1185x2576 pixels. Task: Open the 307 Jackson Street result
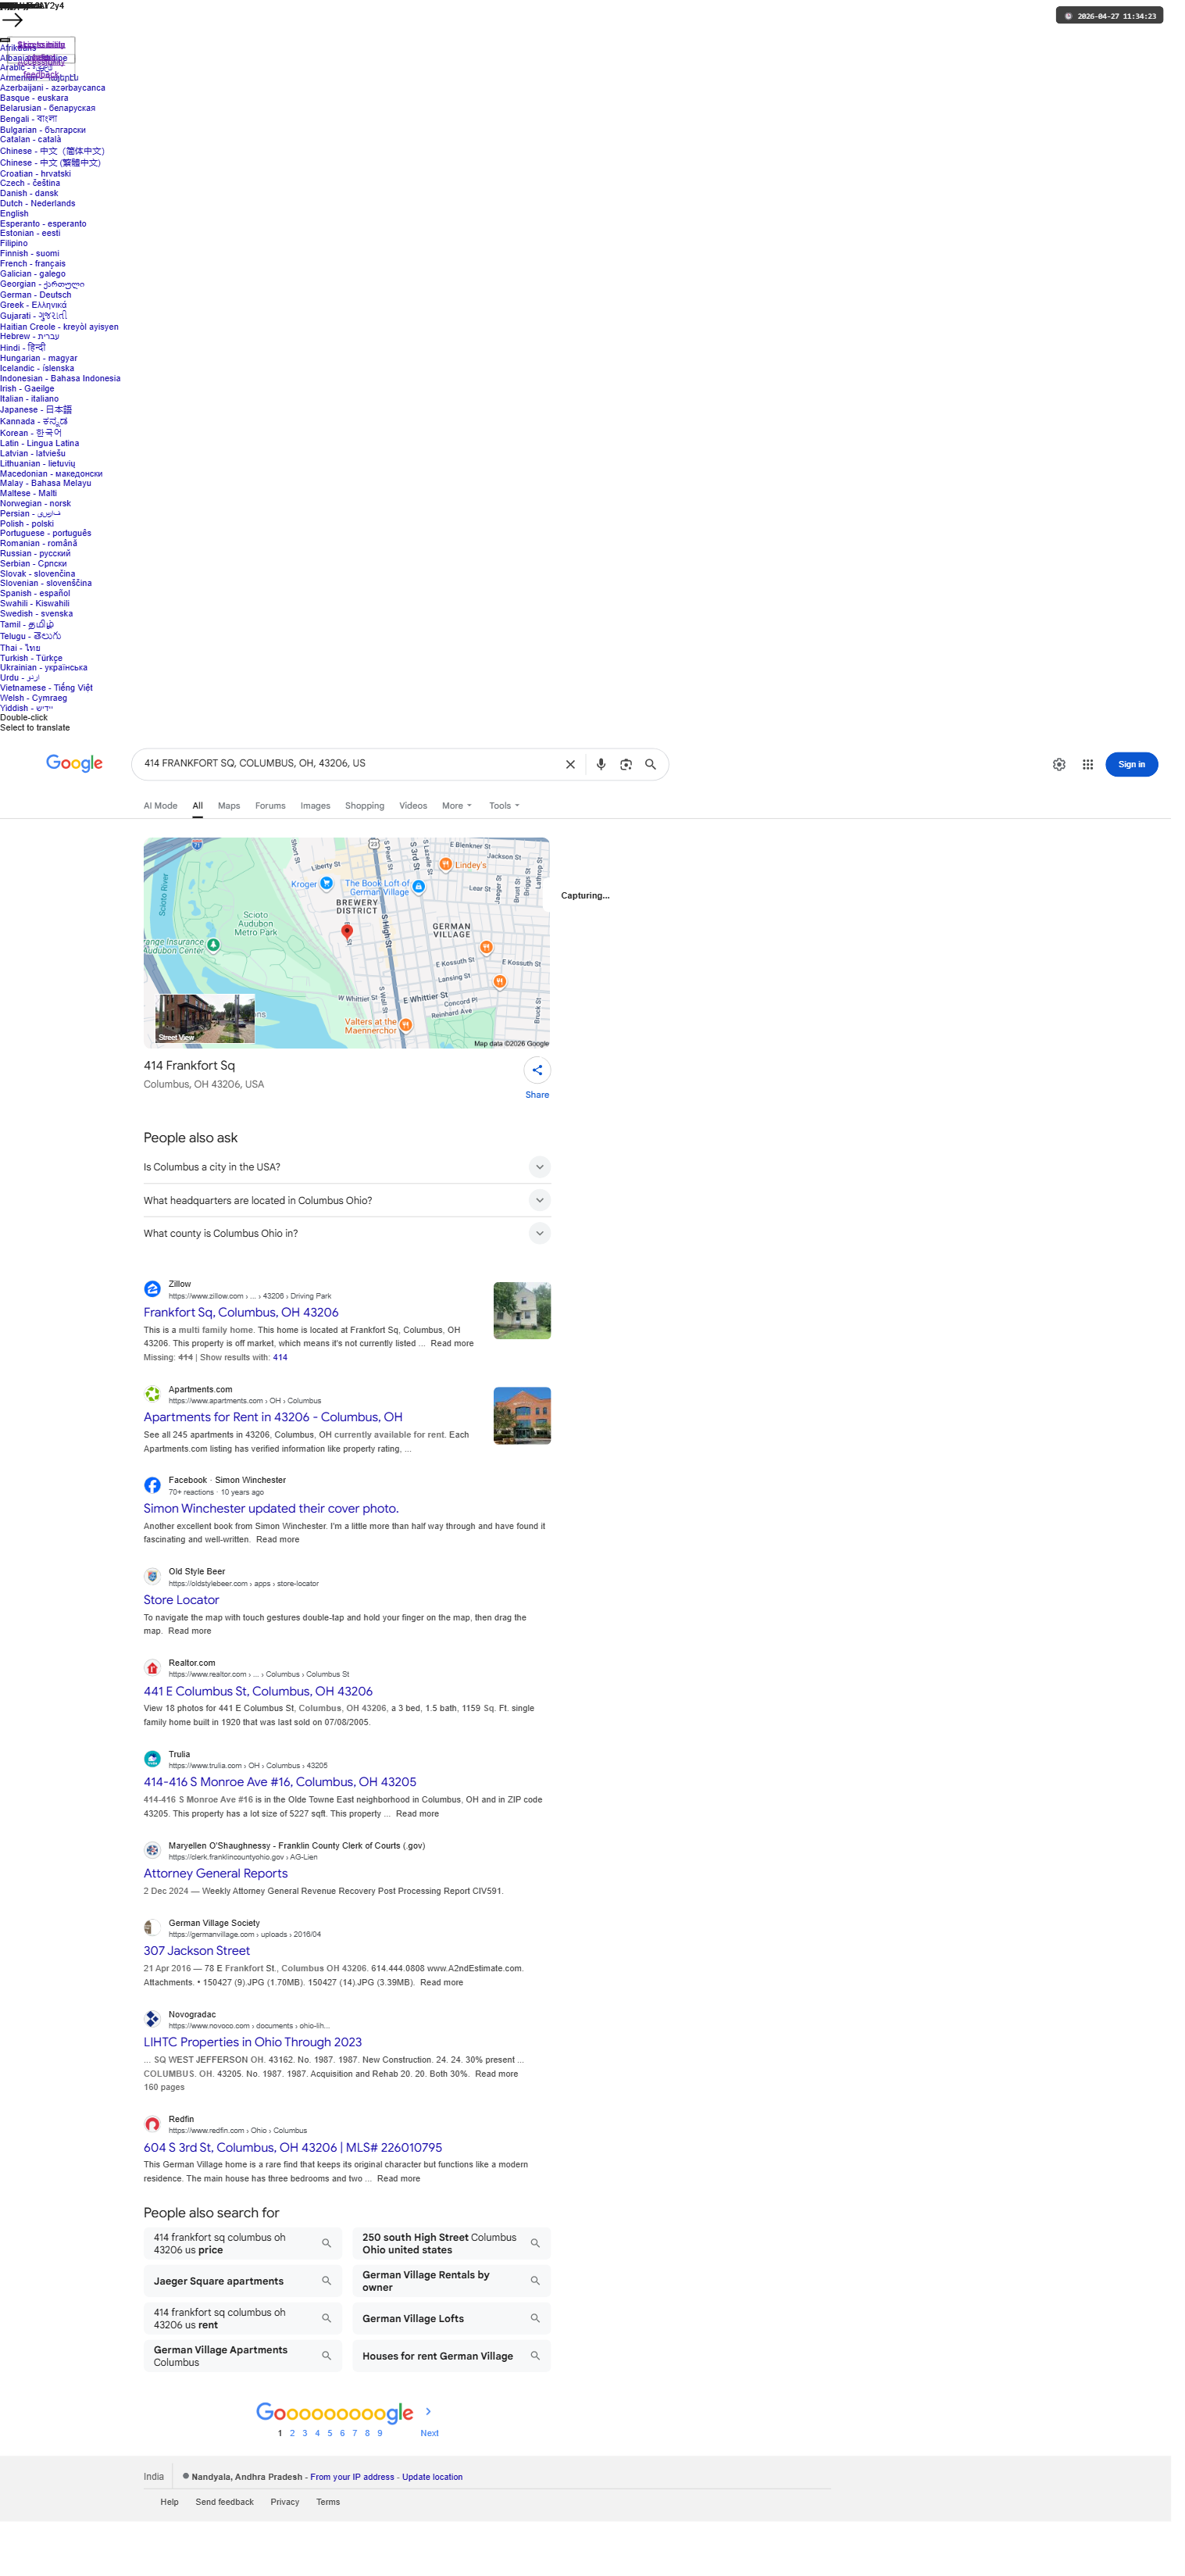[x=197, y=1951]
